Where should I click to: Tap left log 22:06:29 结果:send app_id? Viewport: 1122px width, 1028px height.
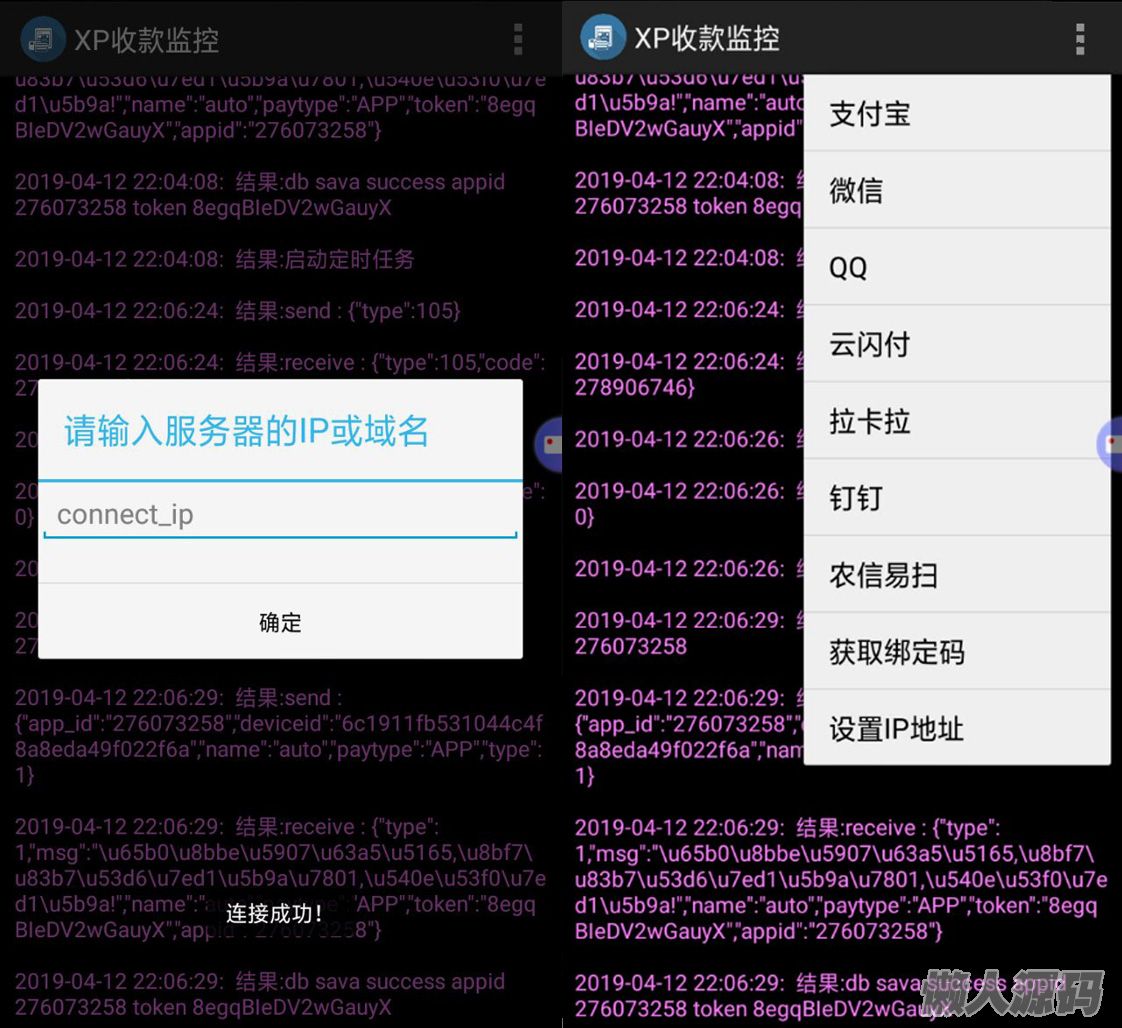[279, 736]
